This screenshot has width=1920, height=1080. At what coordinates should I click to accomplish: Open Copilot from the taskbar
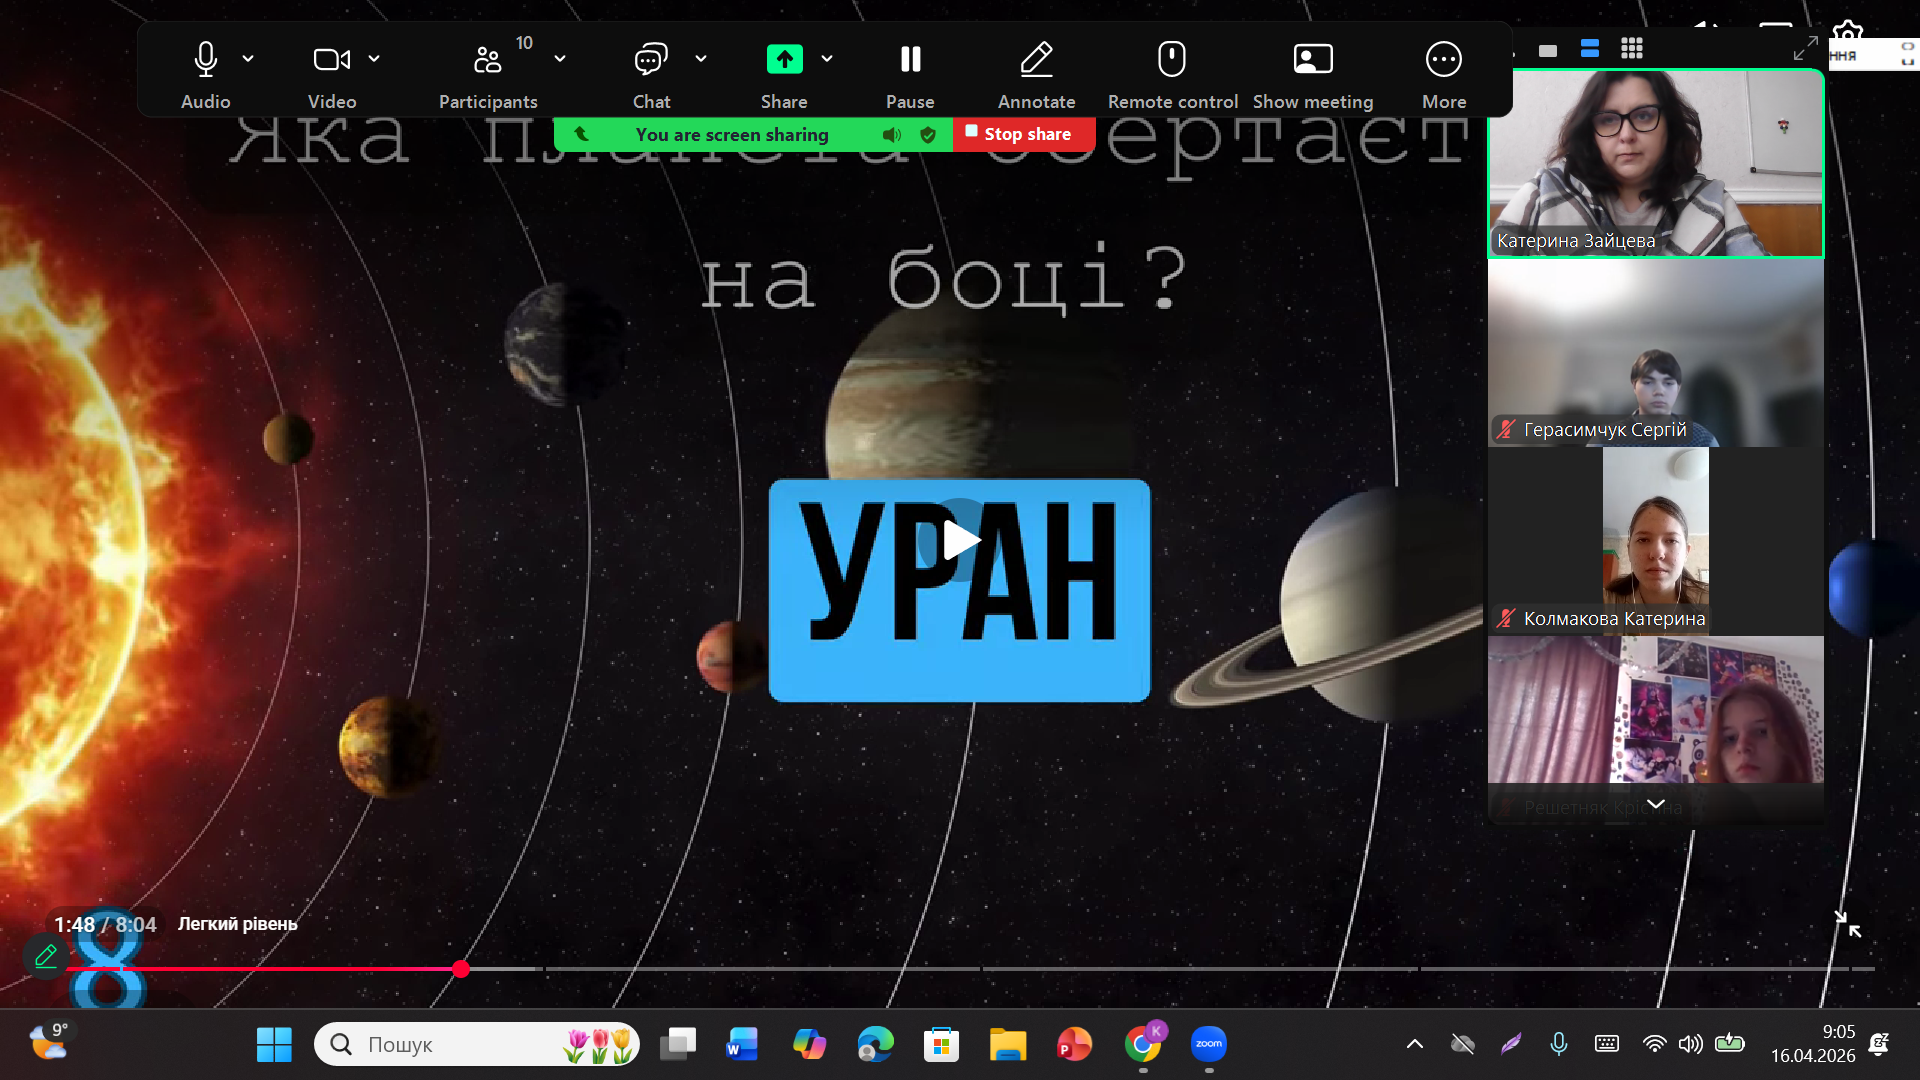809,1045
